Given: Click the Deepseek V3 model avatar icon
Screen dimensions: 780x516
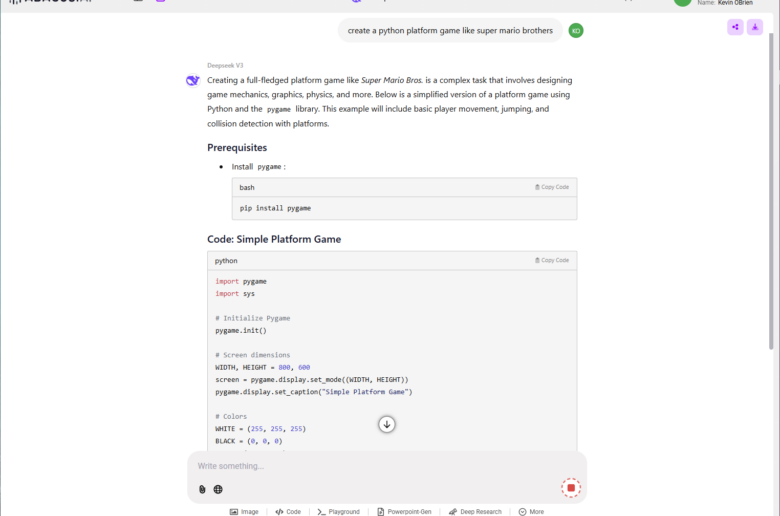Looking at the screenshot, I should click(193, 80).
